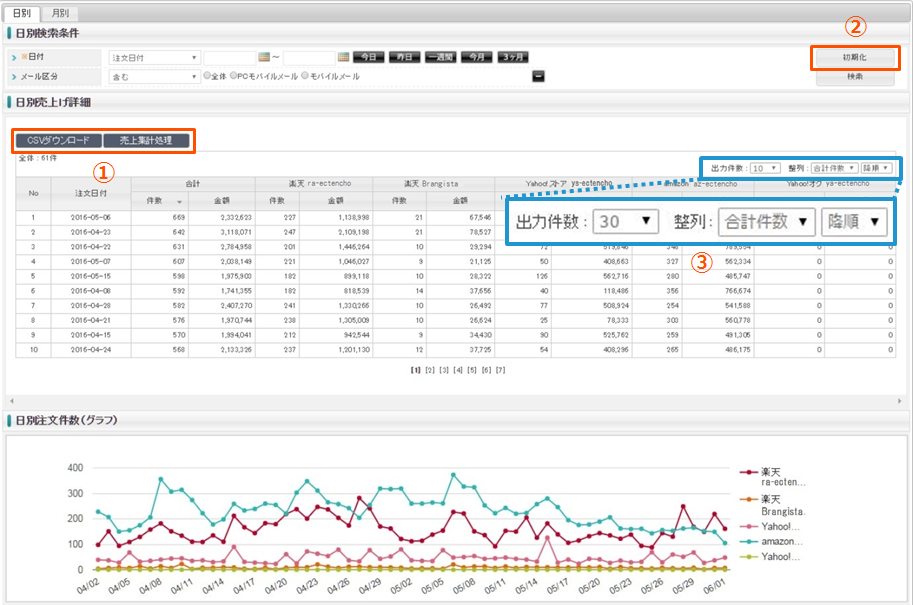Open the 降順 sort order dropdown

[876, 168]
